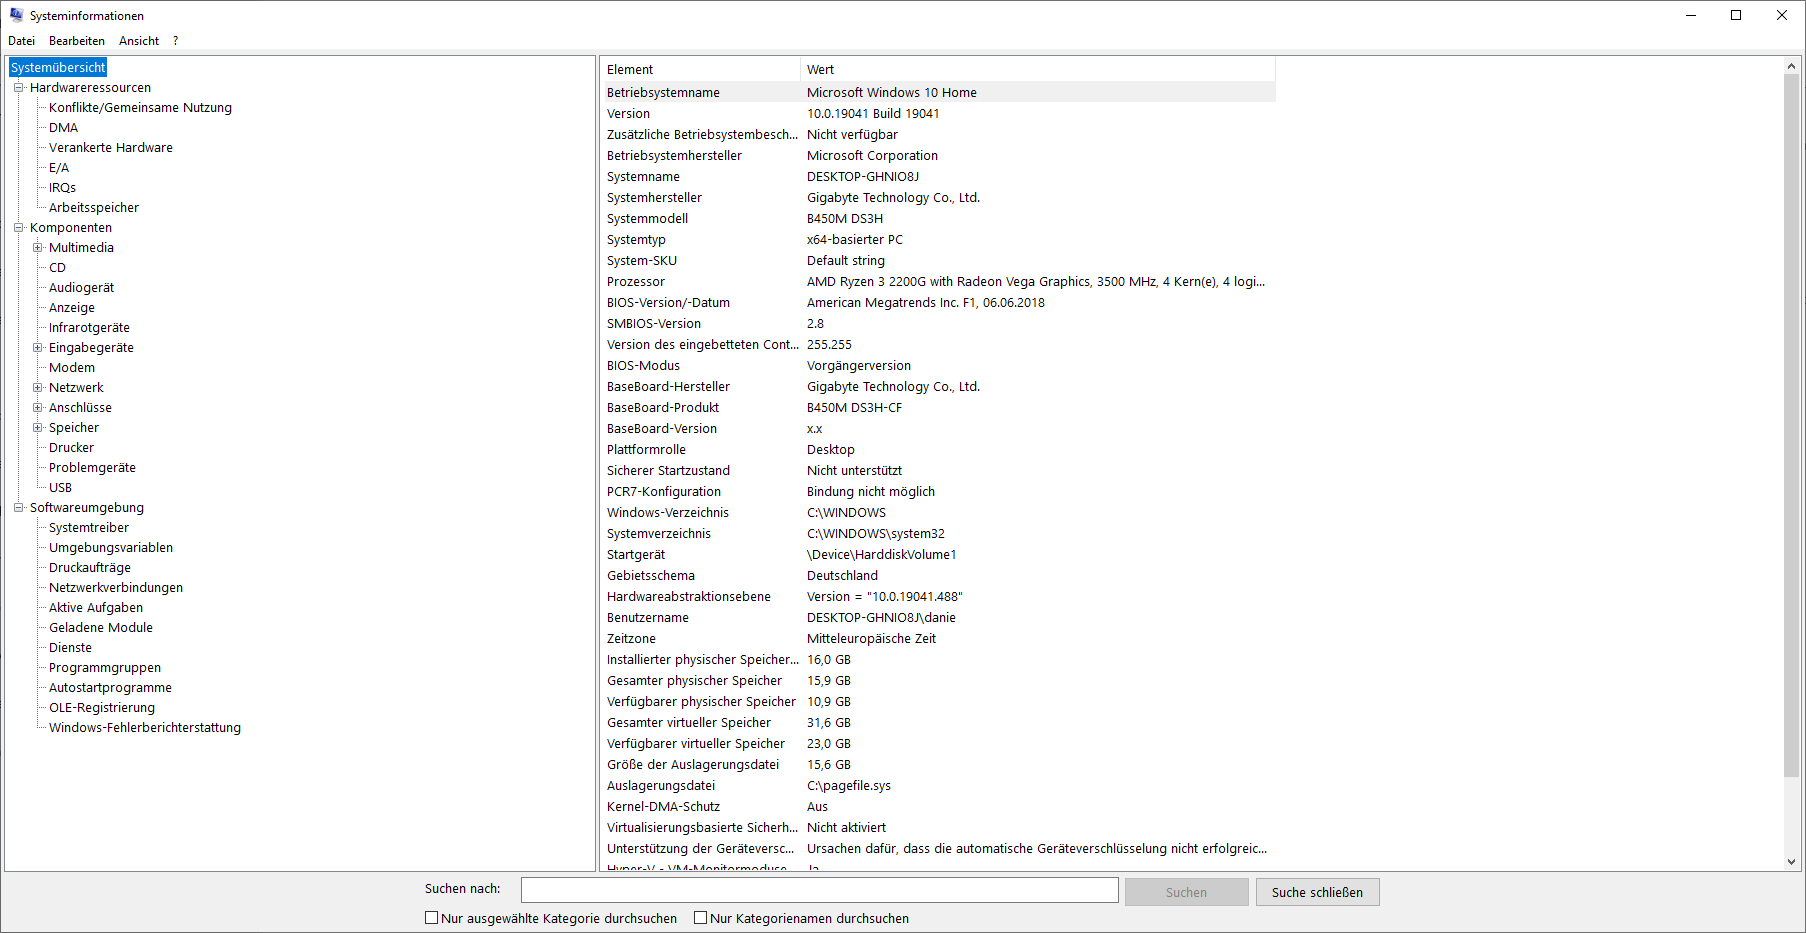This screenshot has width=1806, height=933.
Task: Select USB tree item
Action: tap(60, 488)
